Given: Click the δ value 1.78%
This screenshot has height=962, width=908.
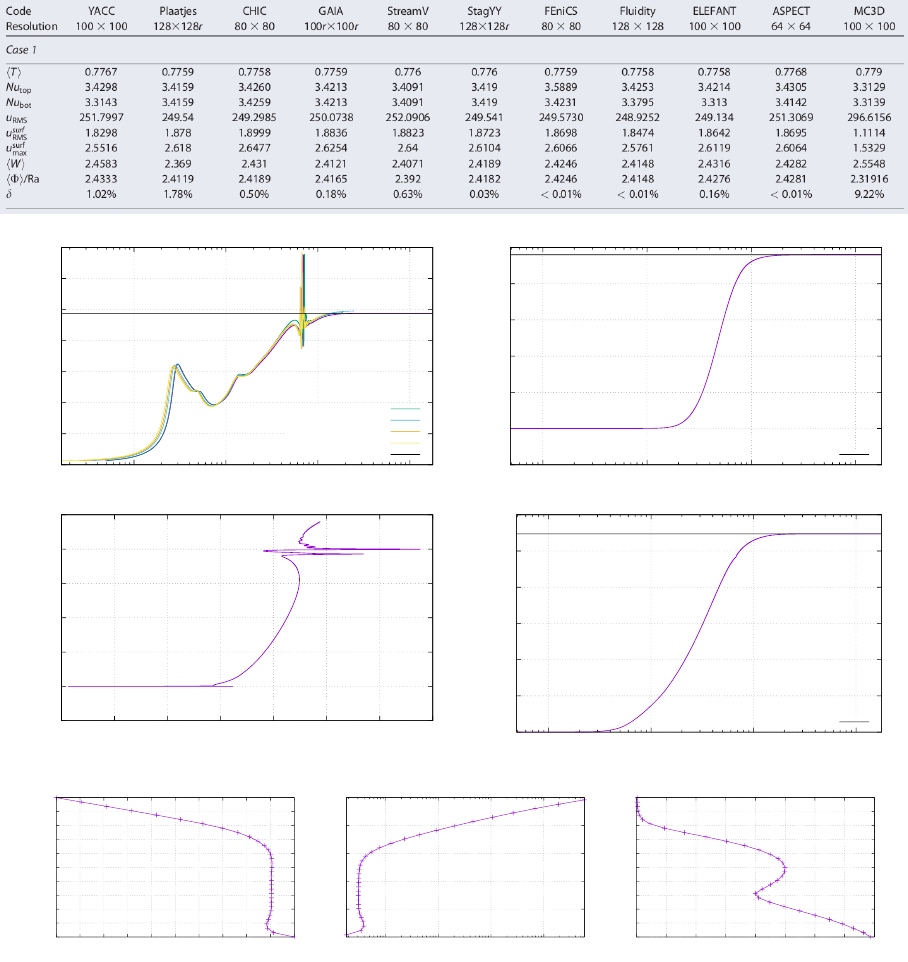Looking at the screenshot, I should [178, 194].
